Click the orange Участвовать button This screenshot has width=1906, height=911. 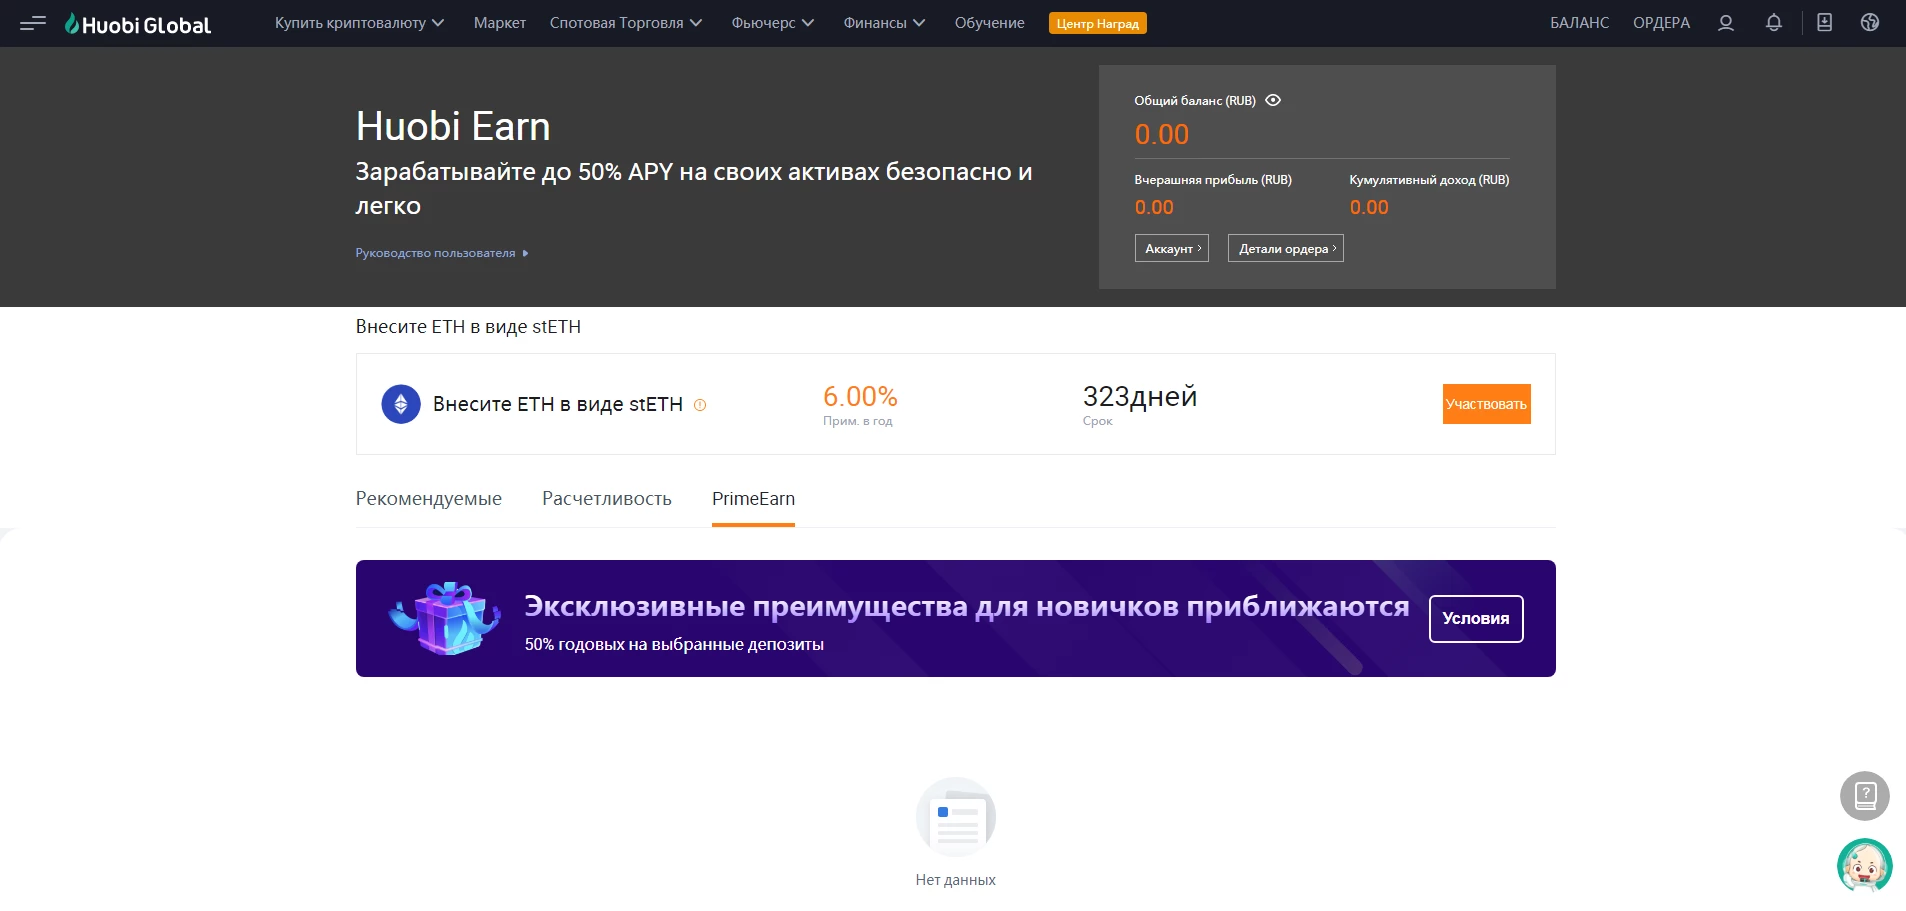(1486, 404)
